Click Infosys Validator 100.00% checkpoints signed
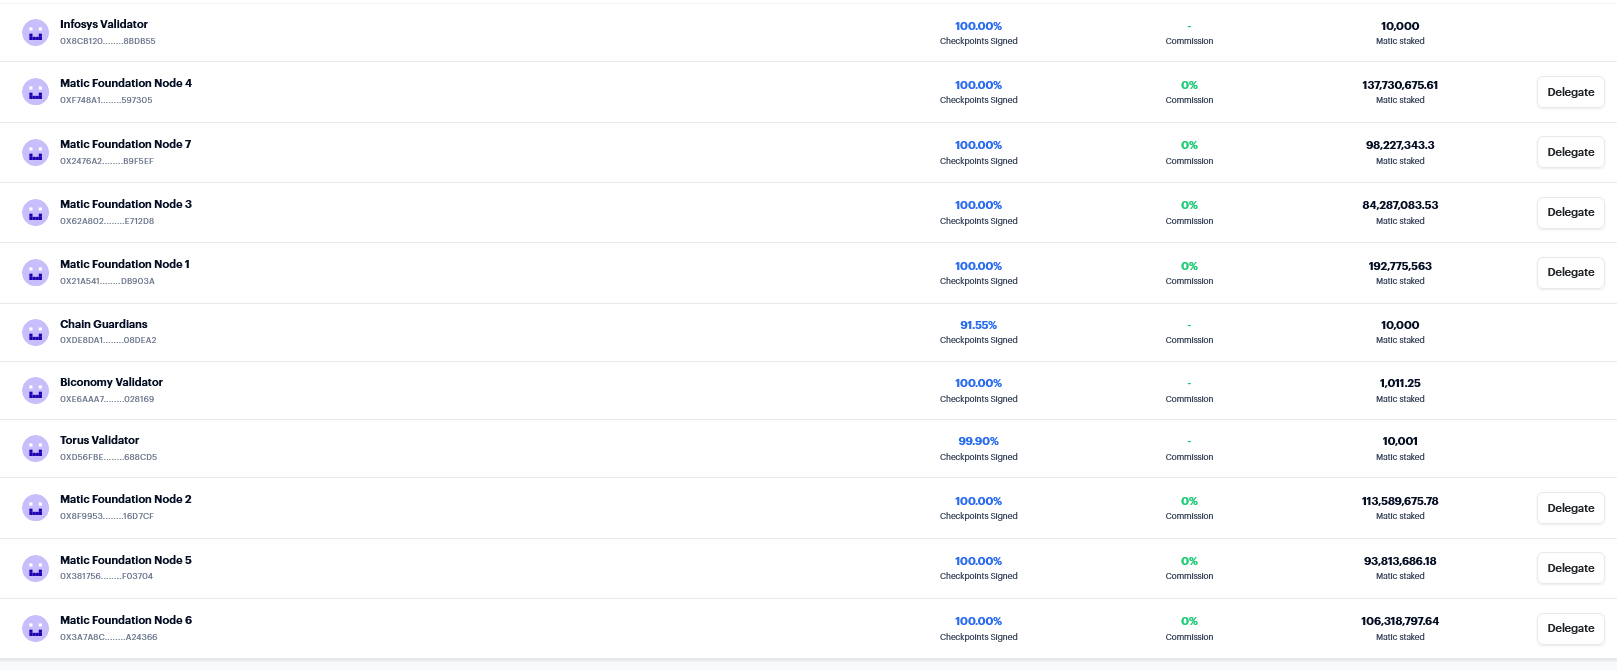This screenshot has height=670, width=1617. point(978,26)
